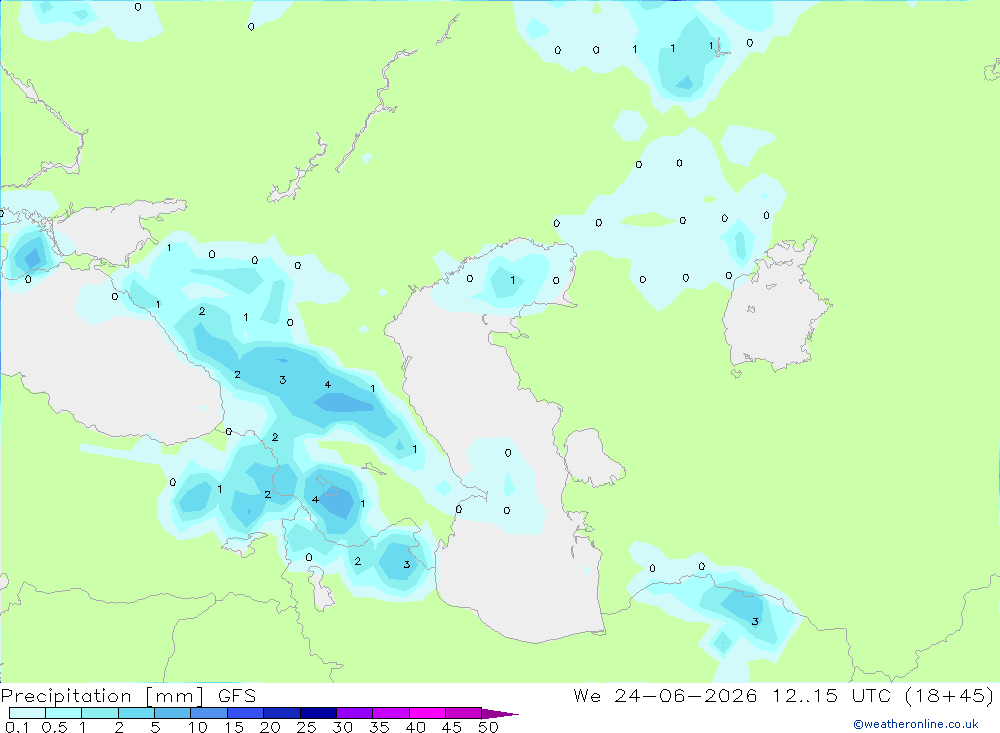Click the "10" legend scale label
Viewport: 1000px width, 733px height.
198,727
